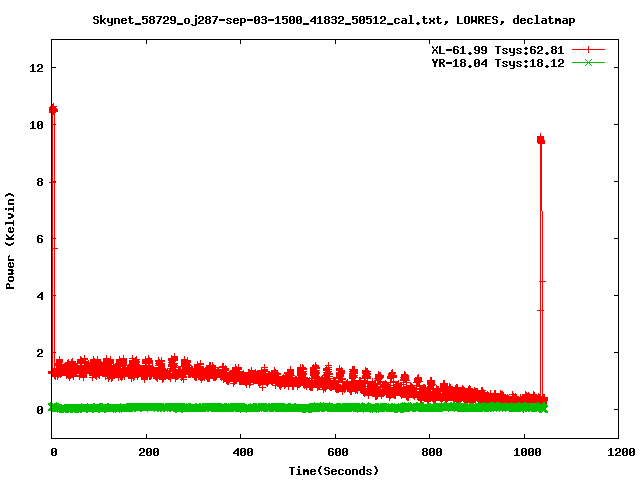
Task: Click the y-axis tick label '4'
Action: point(40,296)
